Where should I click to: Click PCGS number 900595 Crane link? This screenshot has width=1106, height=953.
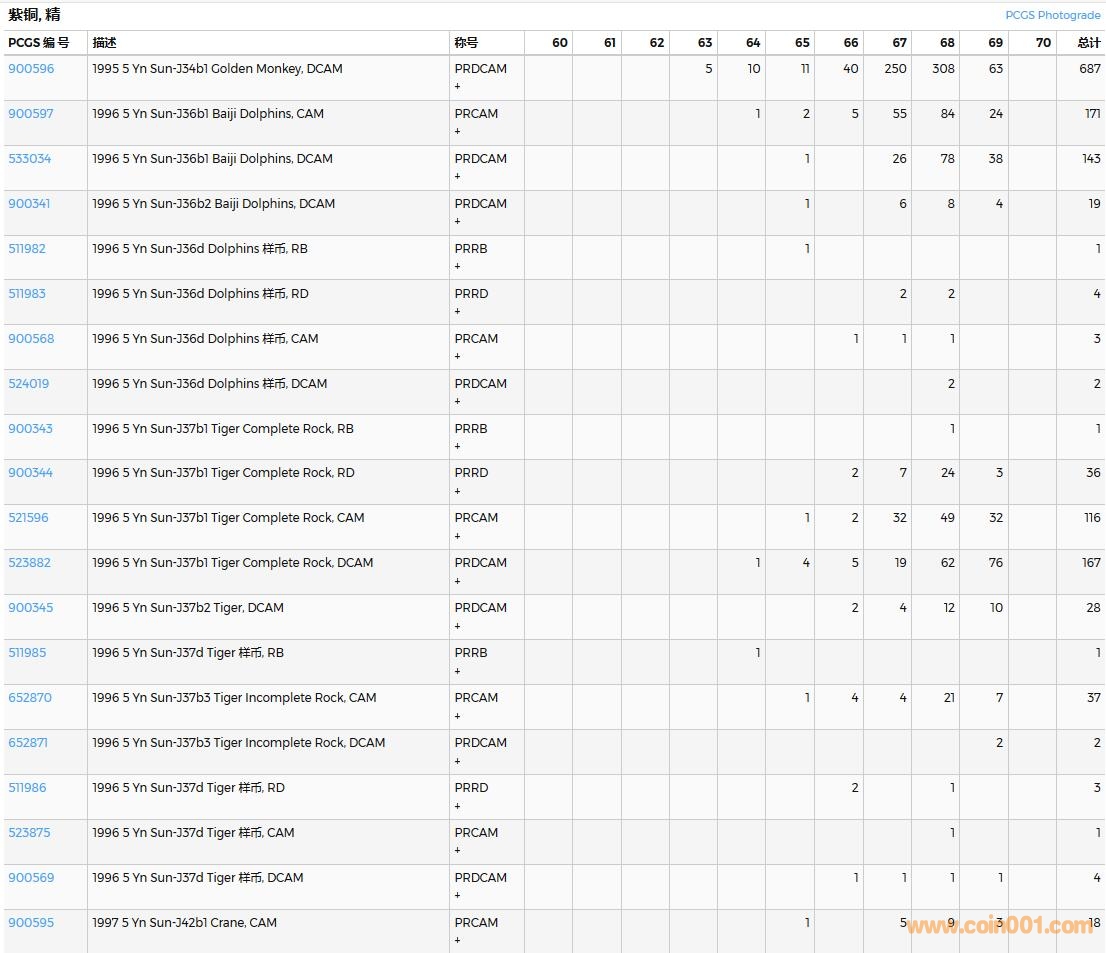31,923
